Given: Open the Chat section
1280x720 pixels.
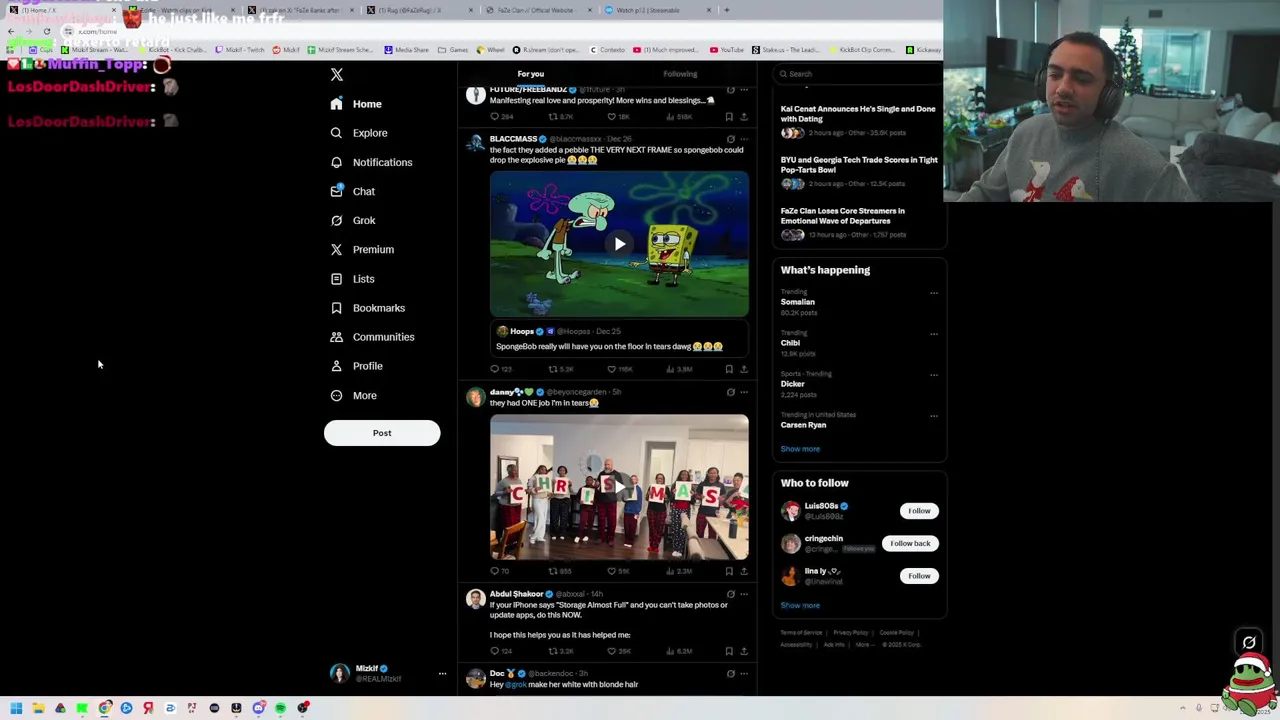Looking at the screenshot, I should click(x=353, y=191).
